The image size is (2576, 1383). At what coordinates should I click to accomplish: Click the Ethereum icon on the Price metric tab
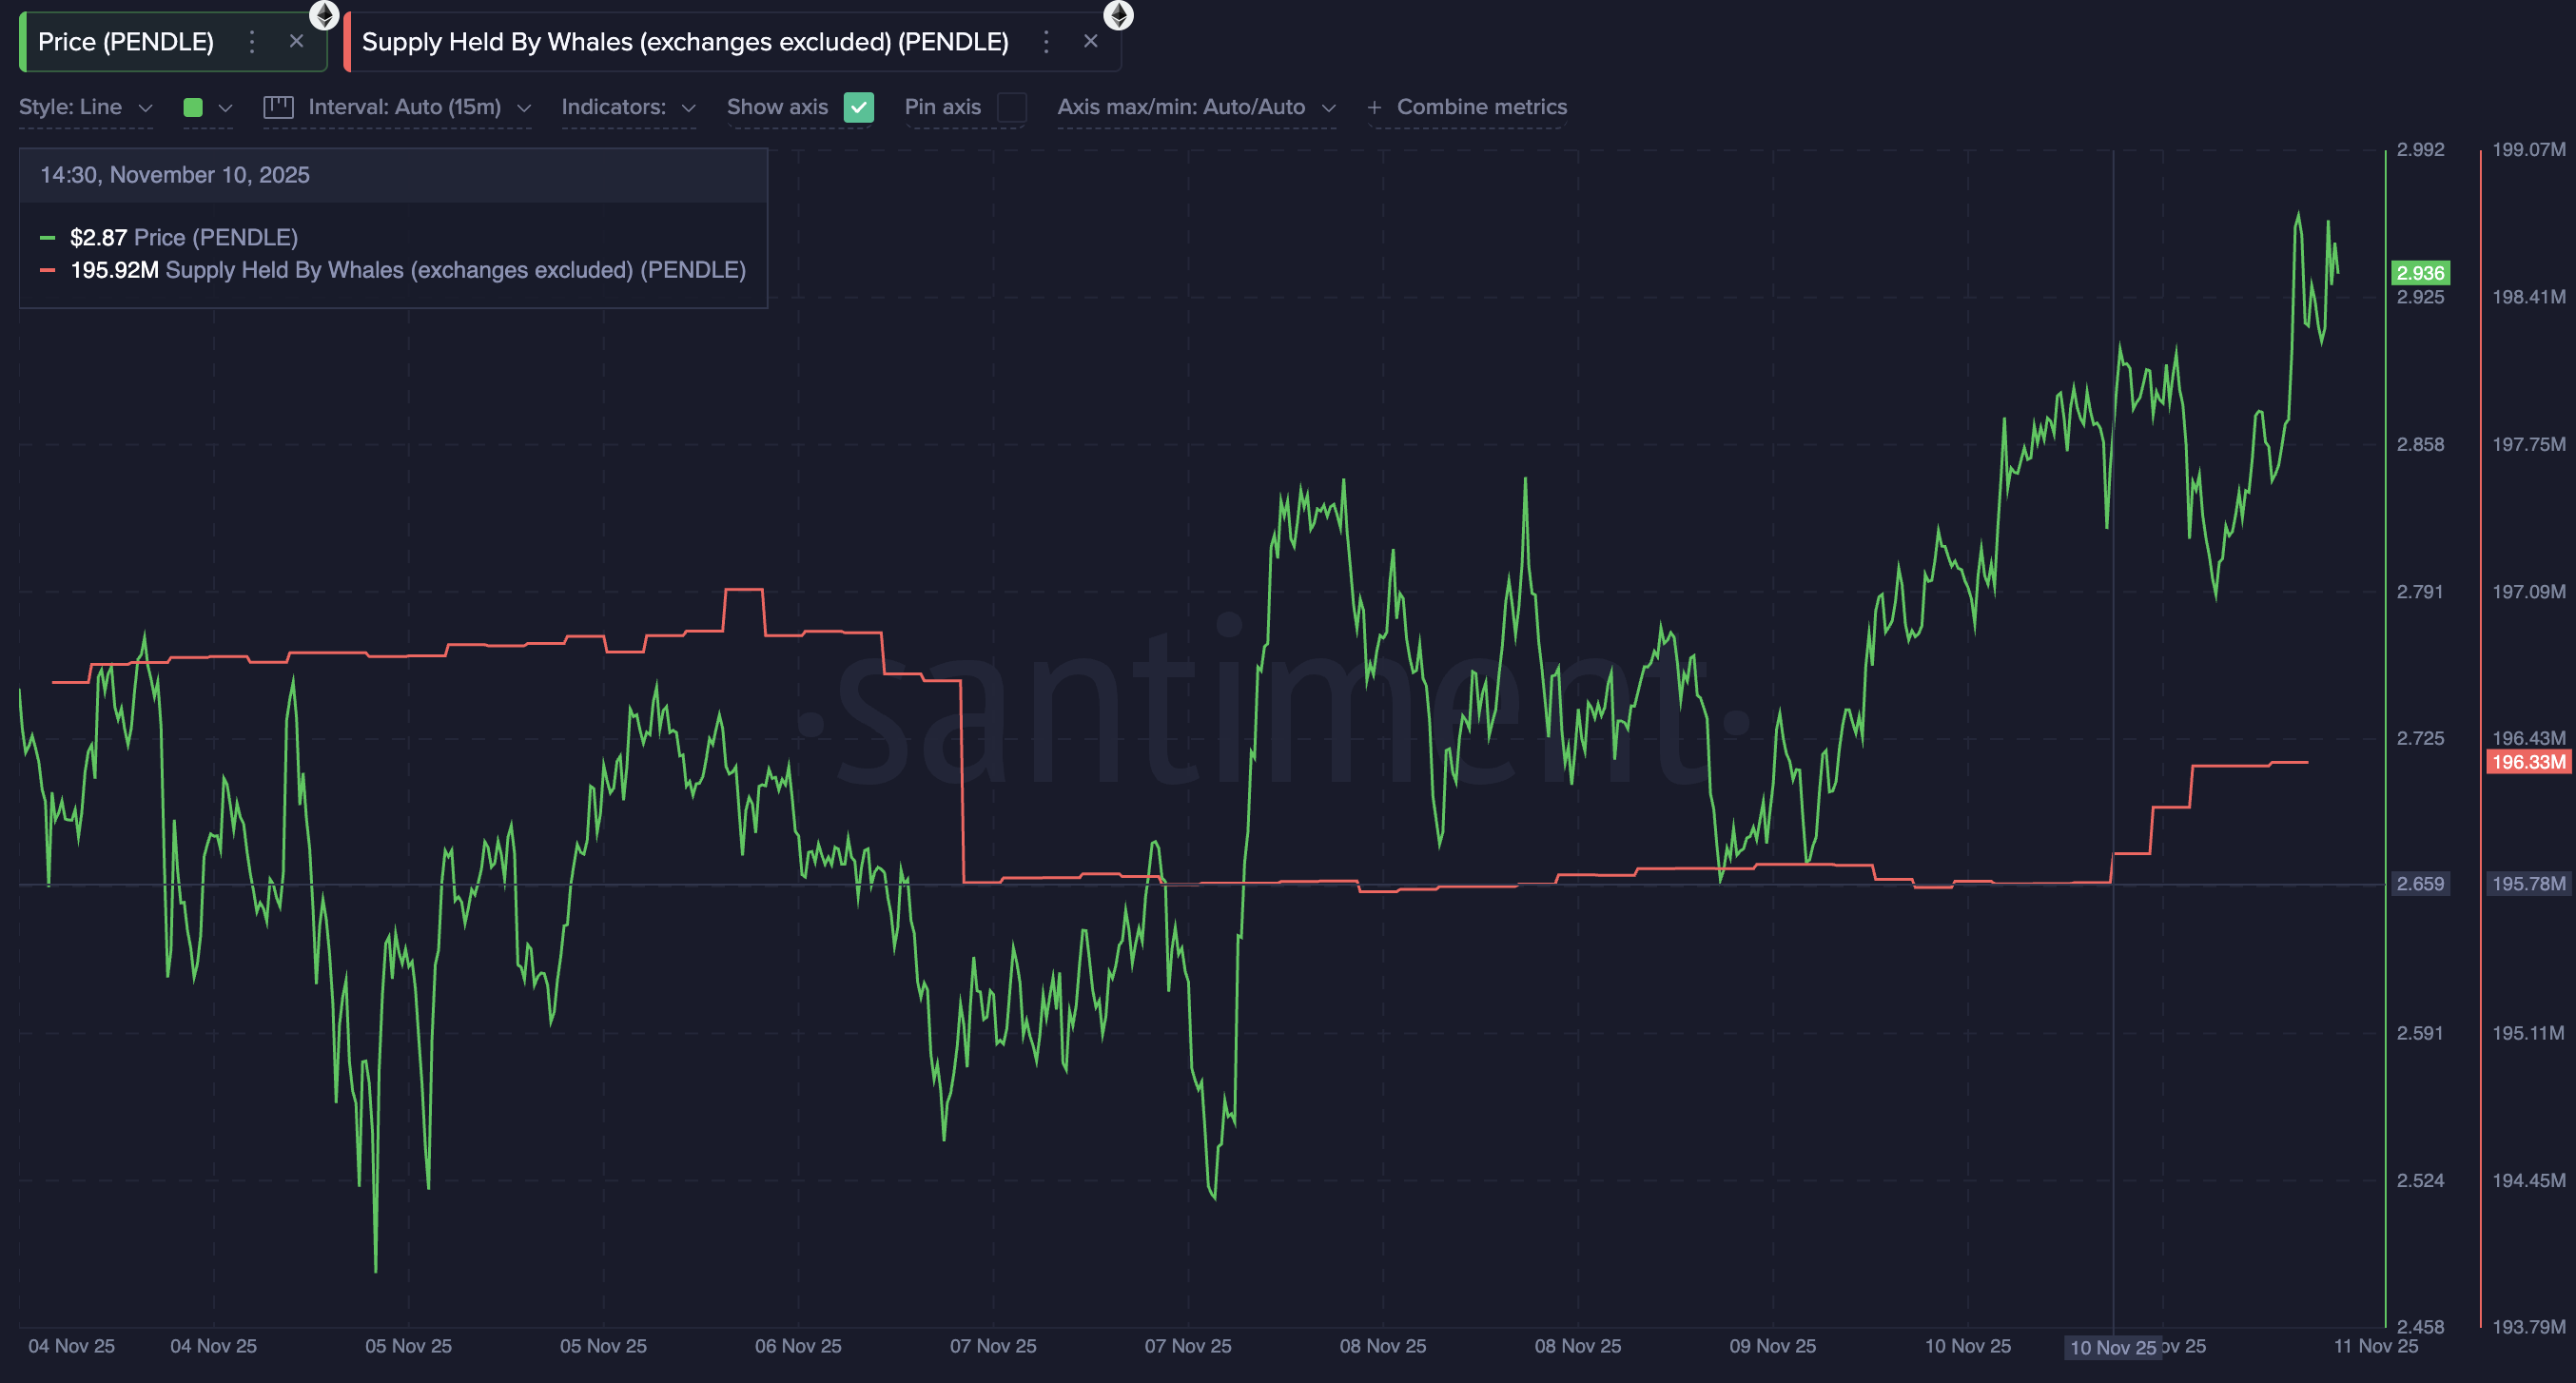coord(325,15)
